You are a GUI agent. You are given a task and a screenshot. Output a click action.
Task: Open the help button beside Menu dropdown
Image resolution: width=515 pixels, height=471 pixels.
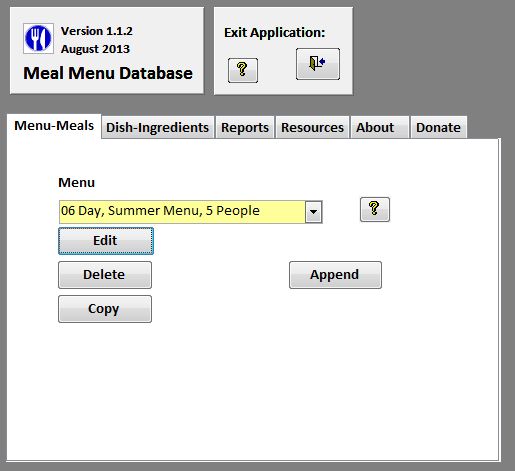tap(375, 209)
